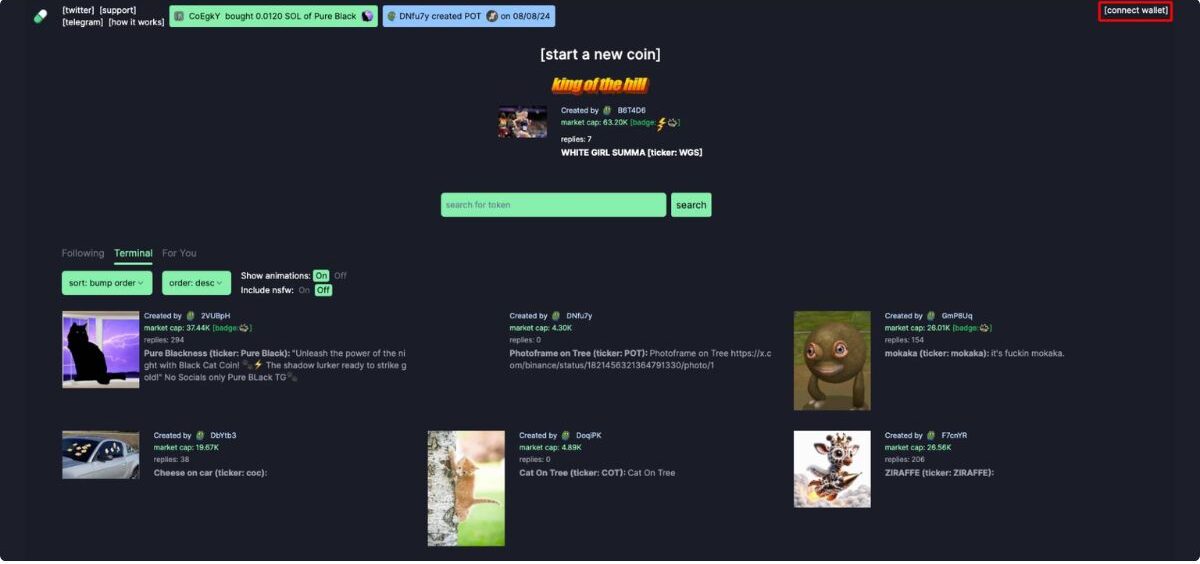Click the DNfu7y avatar in the blue ticker
1200x564 pixels.
pyautogui.click(x=391, y=16)
